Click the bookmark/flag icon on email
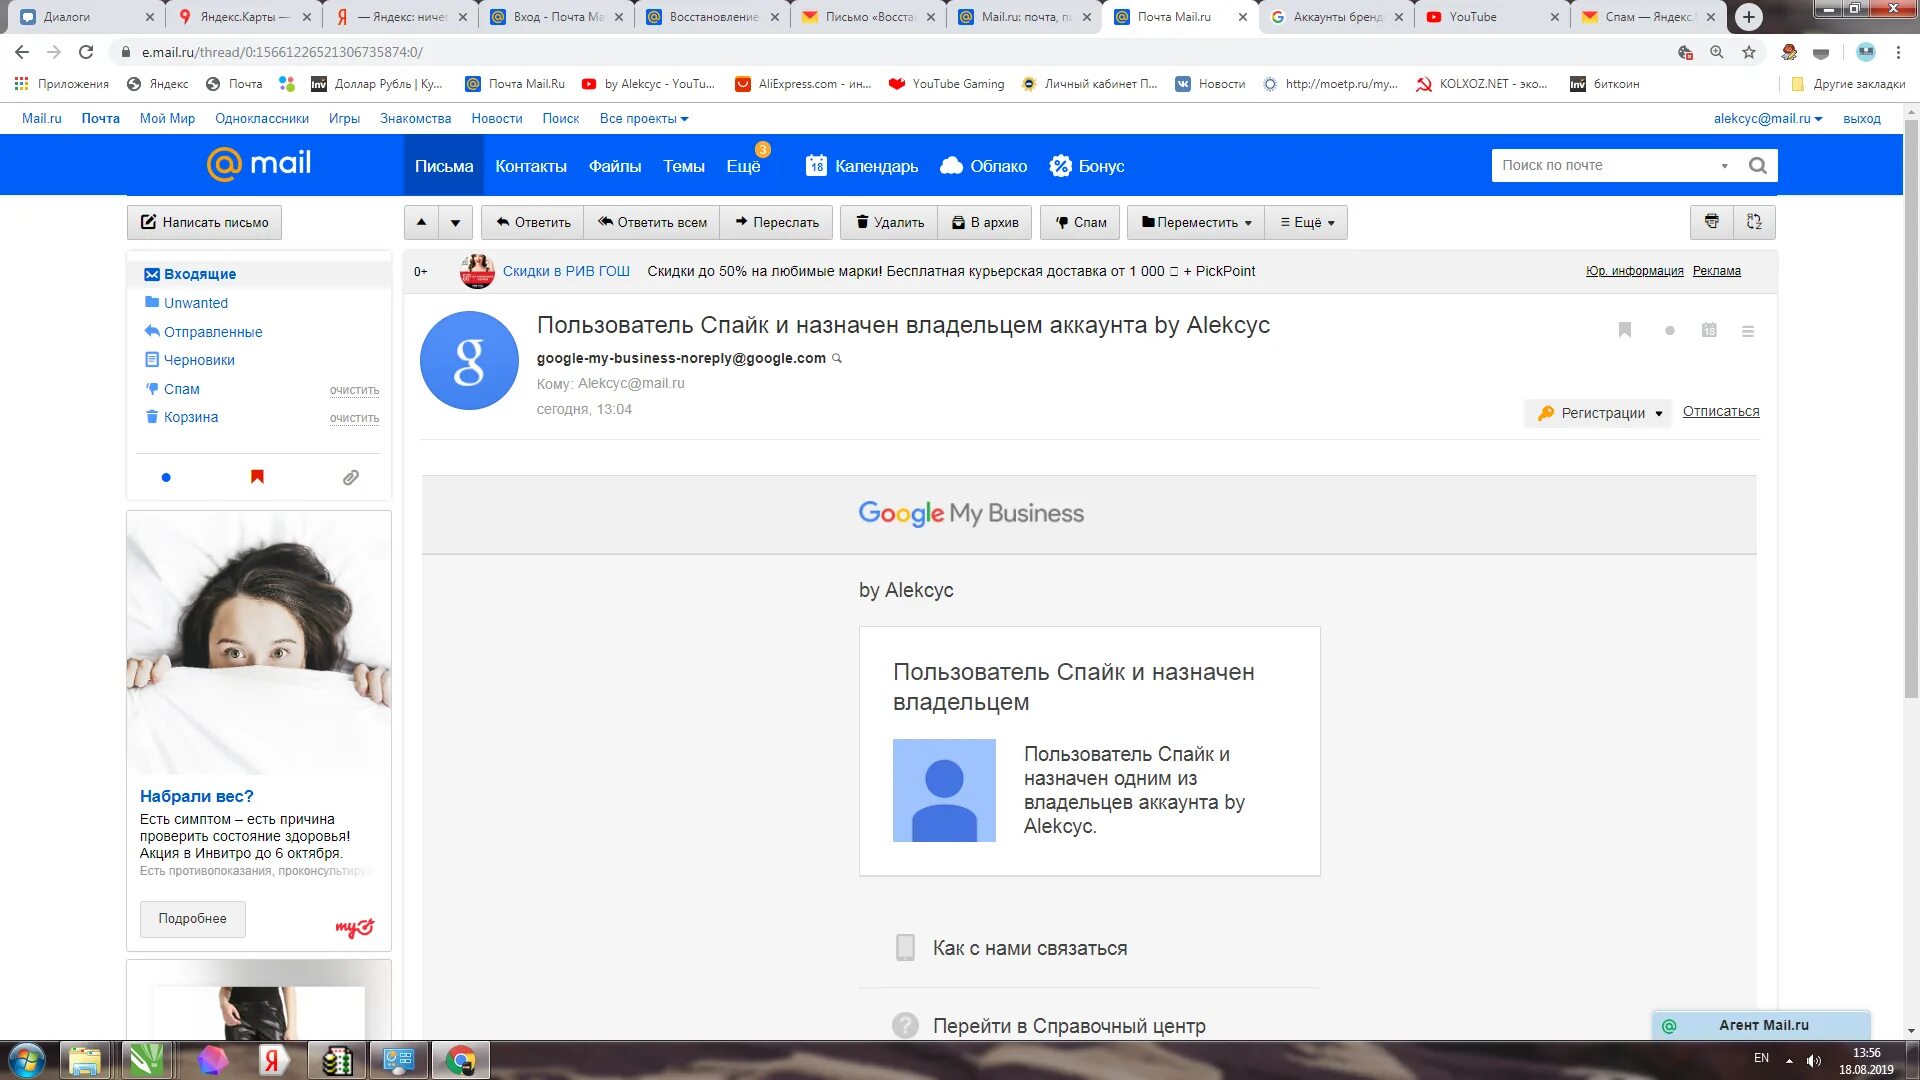The width and height of the screenshot is (1920, 1080). [x=1625, y=331]
